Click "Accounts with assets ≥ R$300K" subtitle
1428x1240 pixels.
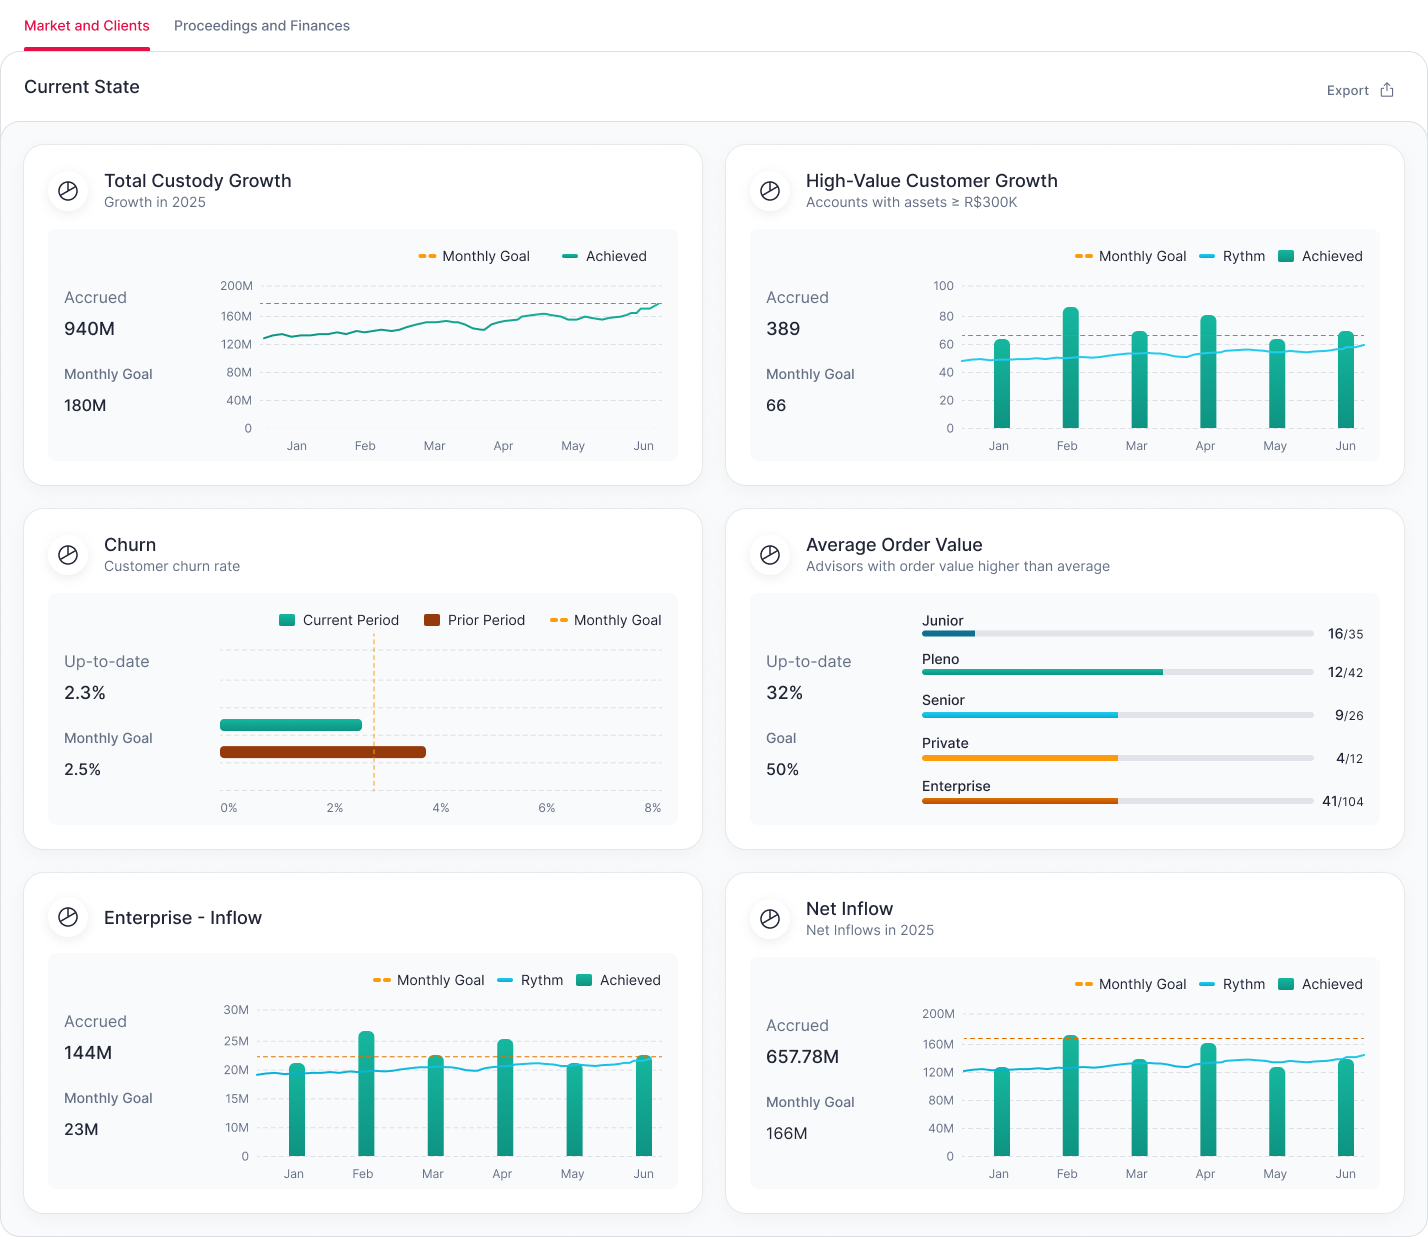(x=912, y=202)
